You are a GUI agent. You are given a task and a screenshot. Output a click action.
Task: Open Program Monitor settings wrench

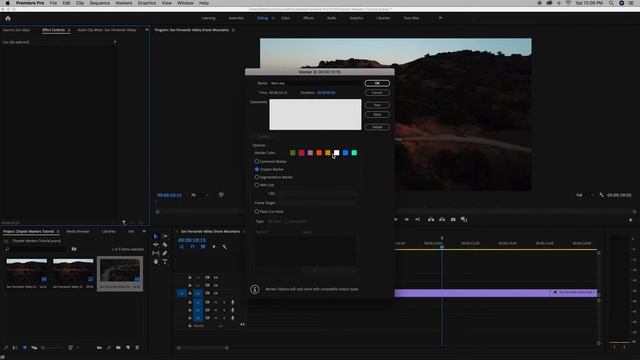point(601,195)
